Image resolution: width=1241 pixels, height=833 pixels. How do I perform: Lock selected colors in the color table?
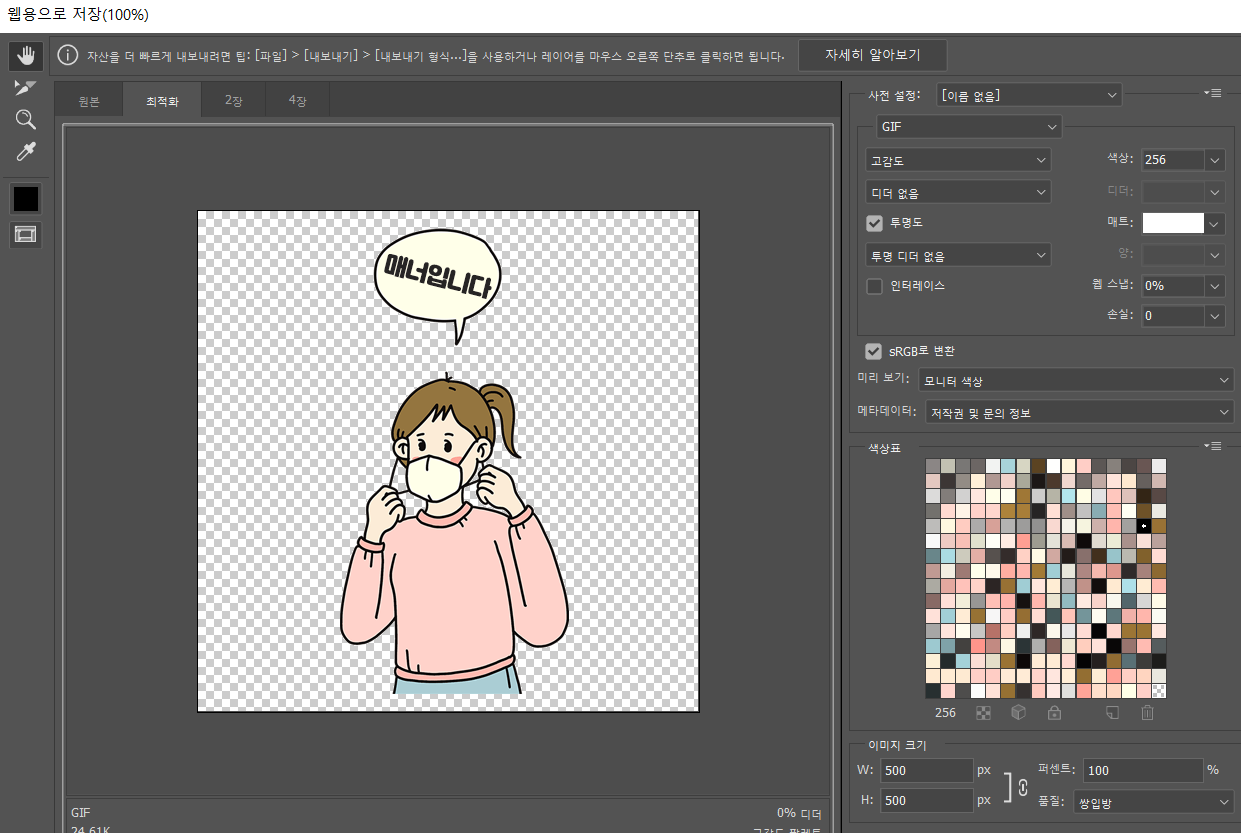1055,712
